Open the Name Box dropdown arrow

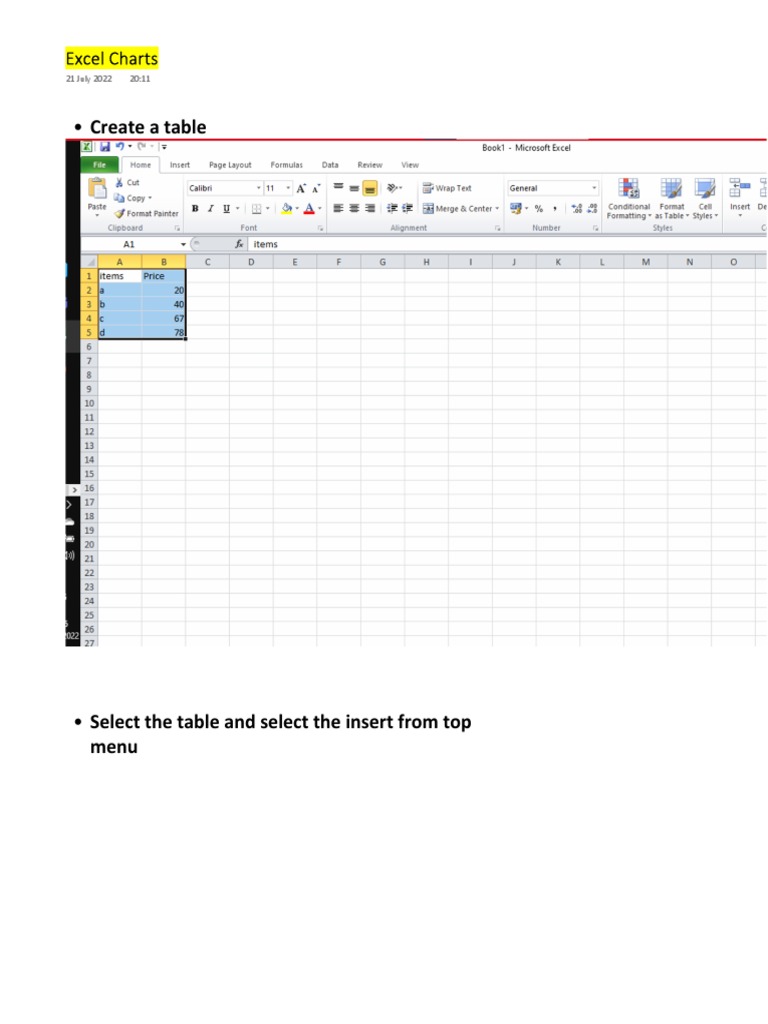click(x=183, y=244)
